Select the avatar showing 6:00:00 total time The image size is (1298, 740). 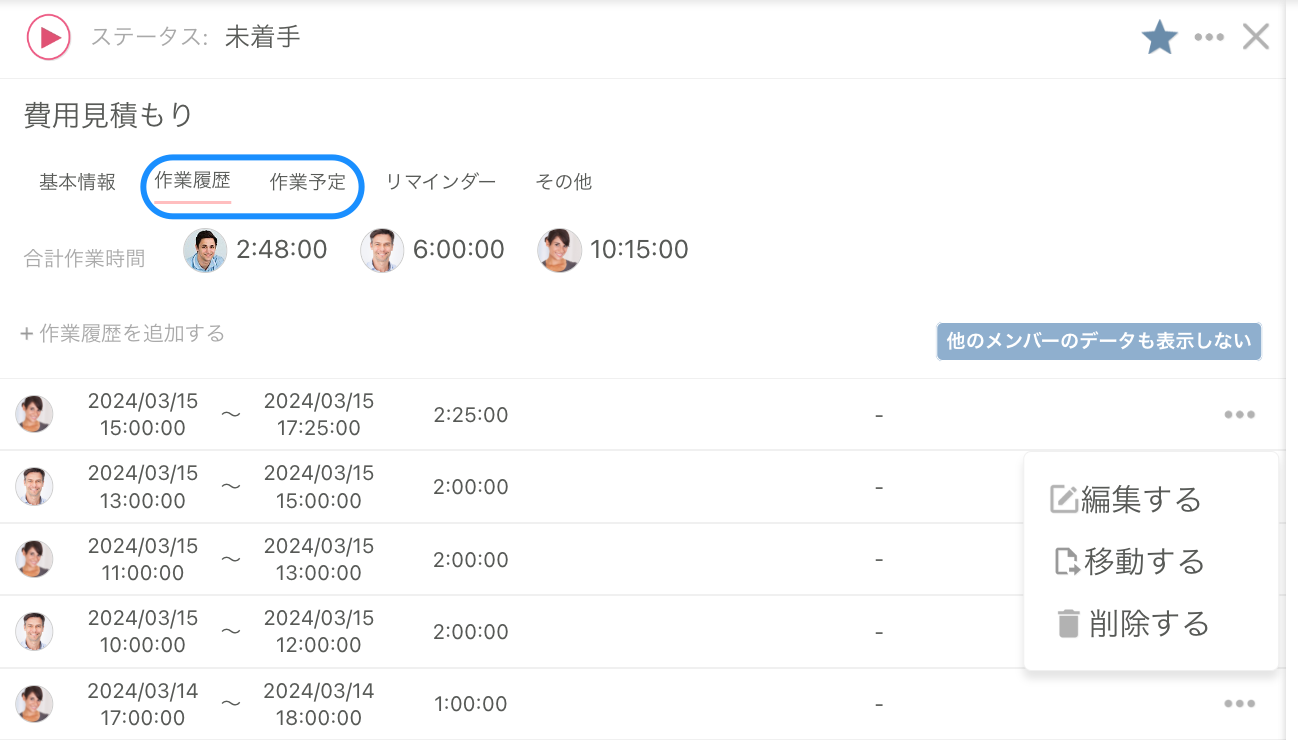[382, 249]
